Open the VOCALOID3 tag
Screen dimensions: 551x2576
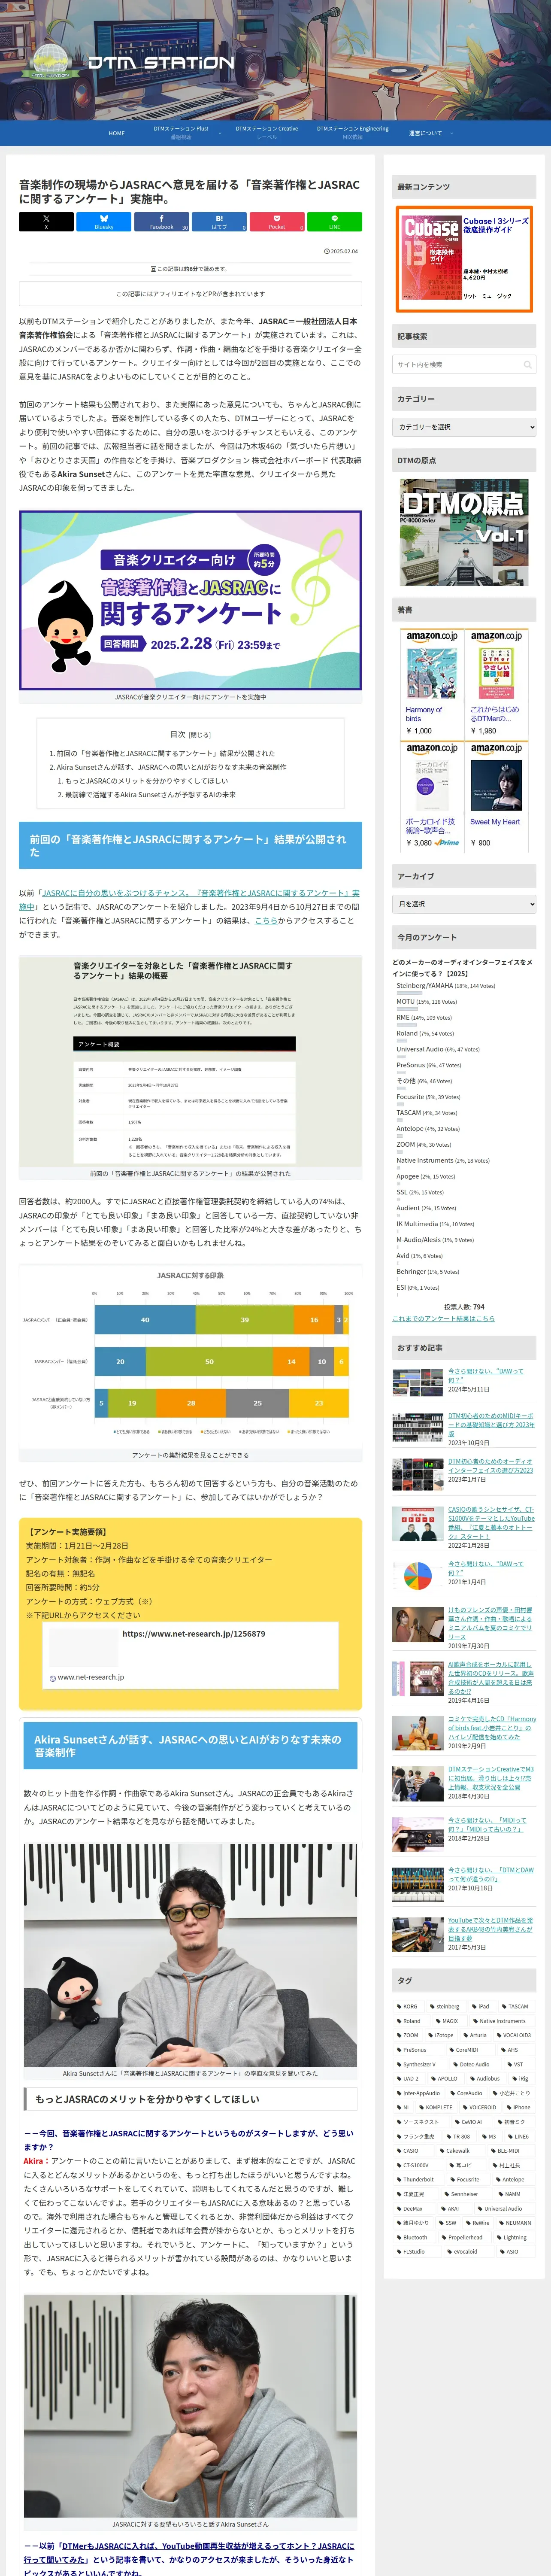(514, 2035)
